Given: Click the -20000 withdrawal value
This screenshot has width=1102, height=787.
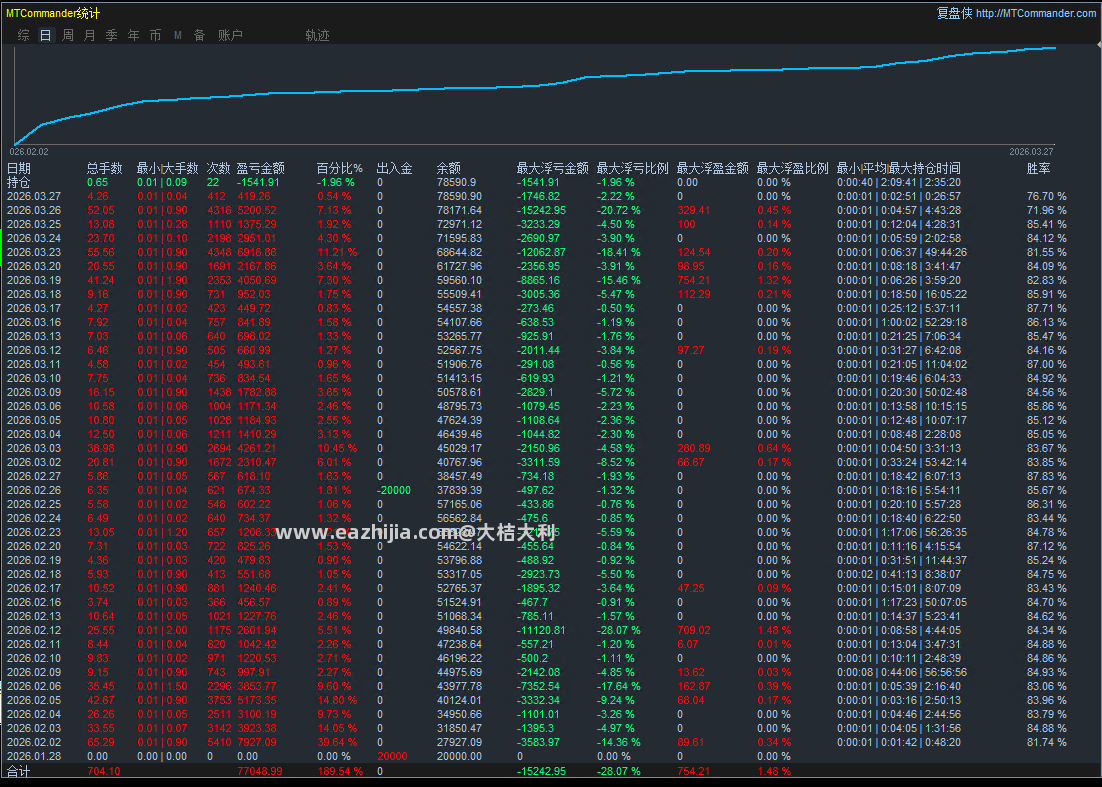Looking at the screenshot, I should pos(394,490).
